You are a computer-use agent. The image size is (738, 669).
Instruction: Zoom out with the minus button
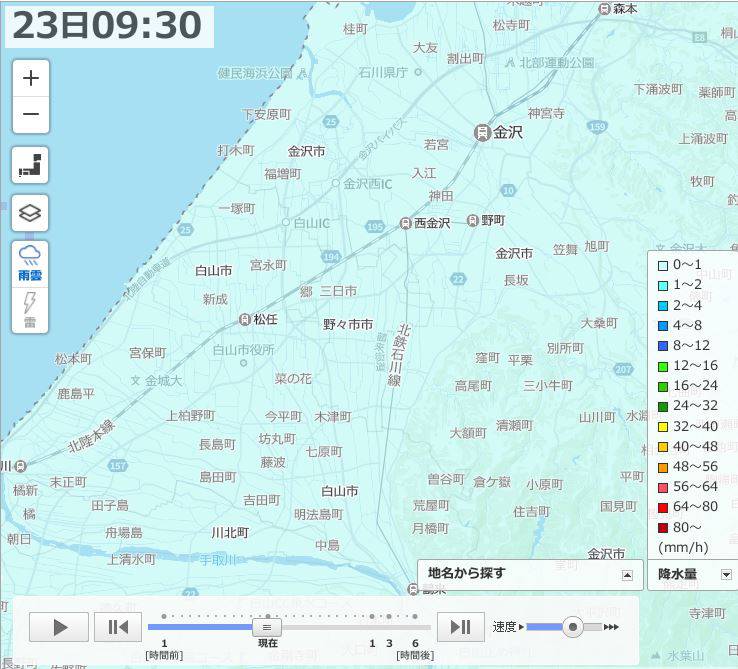31,114
